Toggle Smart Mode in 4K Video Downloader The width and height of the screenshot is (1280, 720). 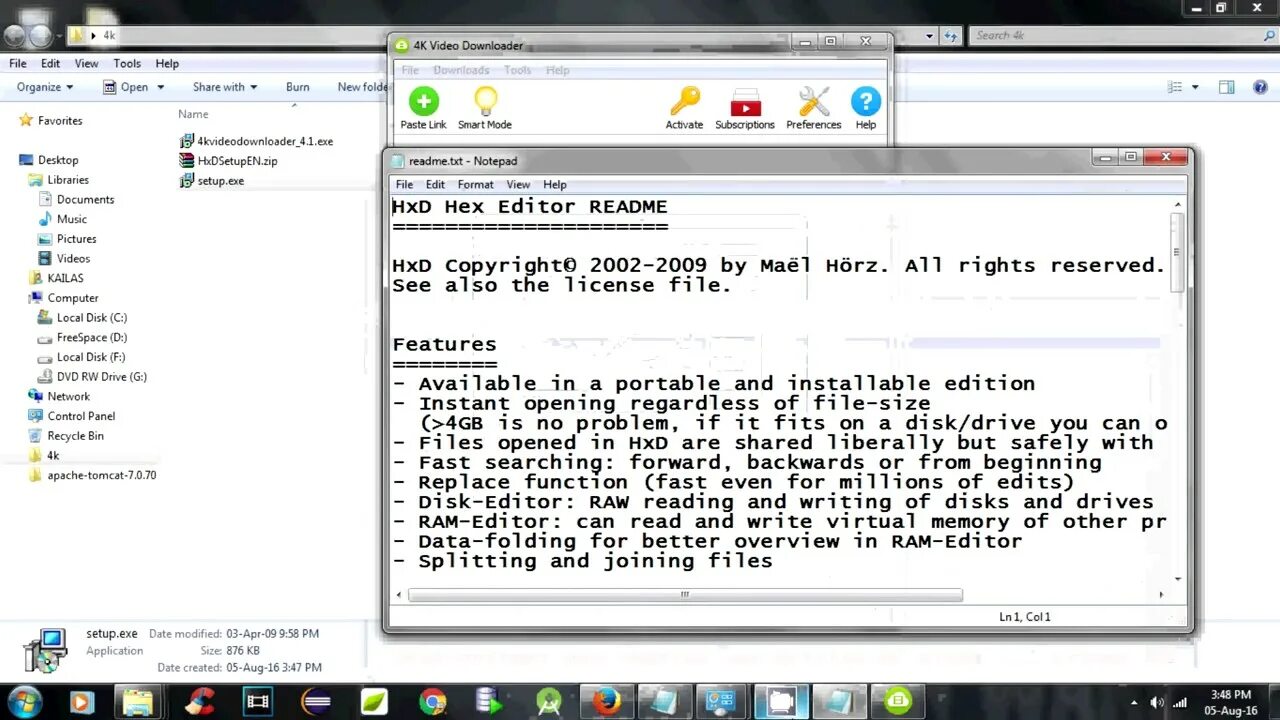click(485, 108)
